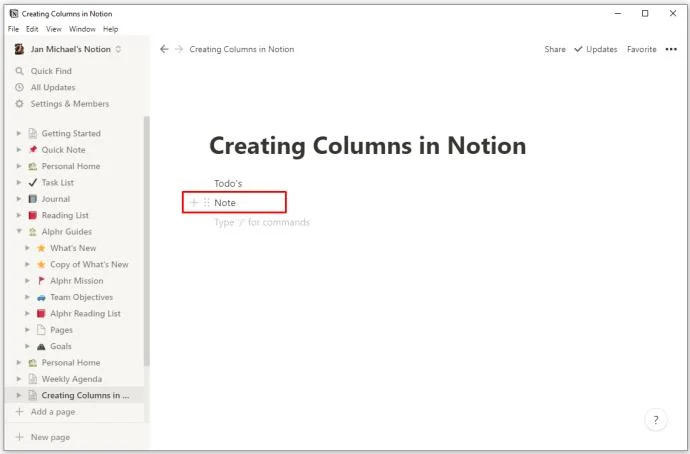690x454 pixels.
Task: Select Jan Michael's Notion workspace name
Action: click(x=70, y=49)
